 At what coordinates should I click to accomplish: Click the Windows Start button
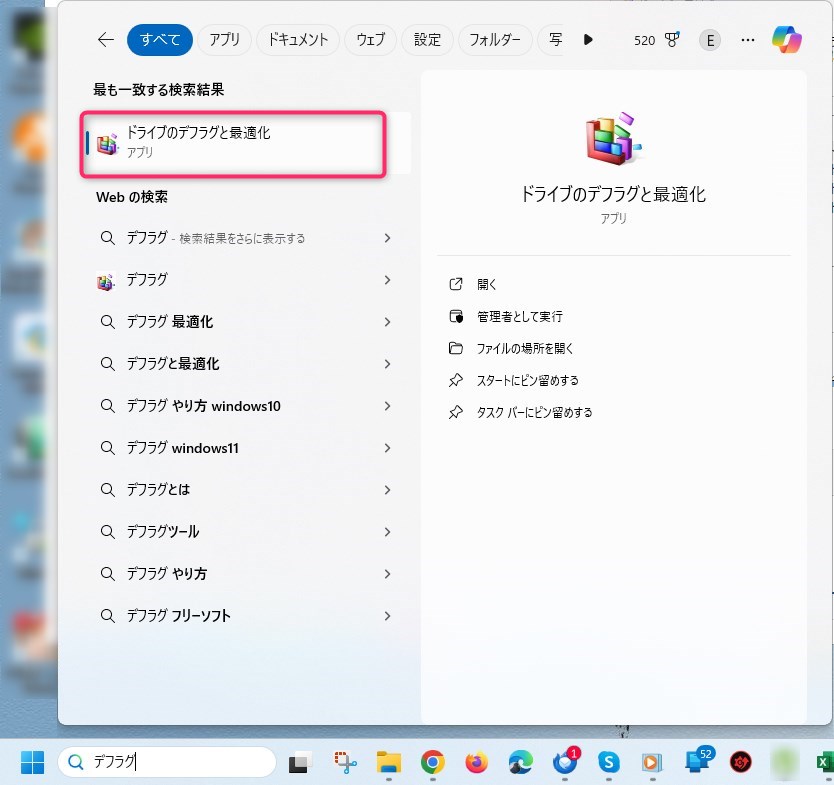click(32, 763)
